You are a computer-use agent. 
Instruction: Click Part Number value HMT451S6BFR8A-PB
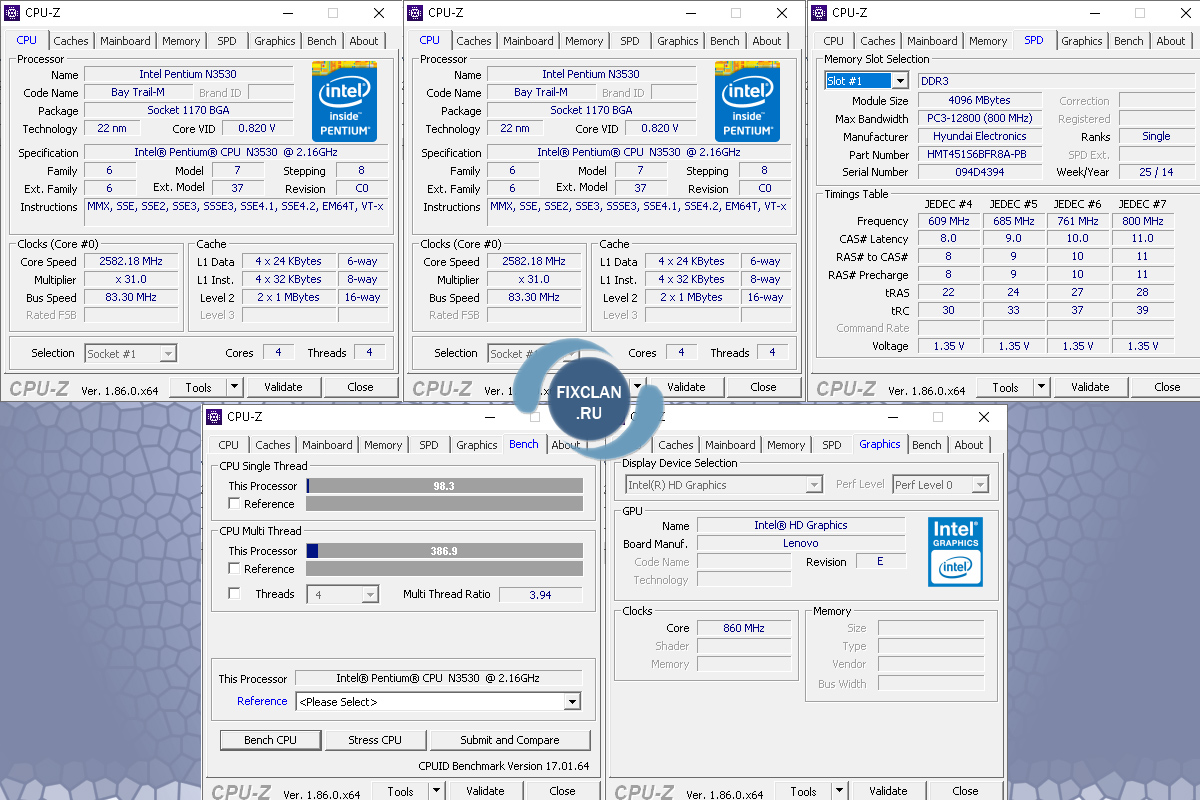[x=980, y=155]
